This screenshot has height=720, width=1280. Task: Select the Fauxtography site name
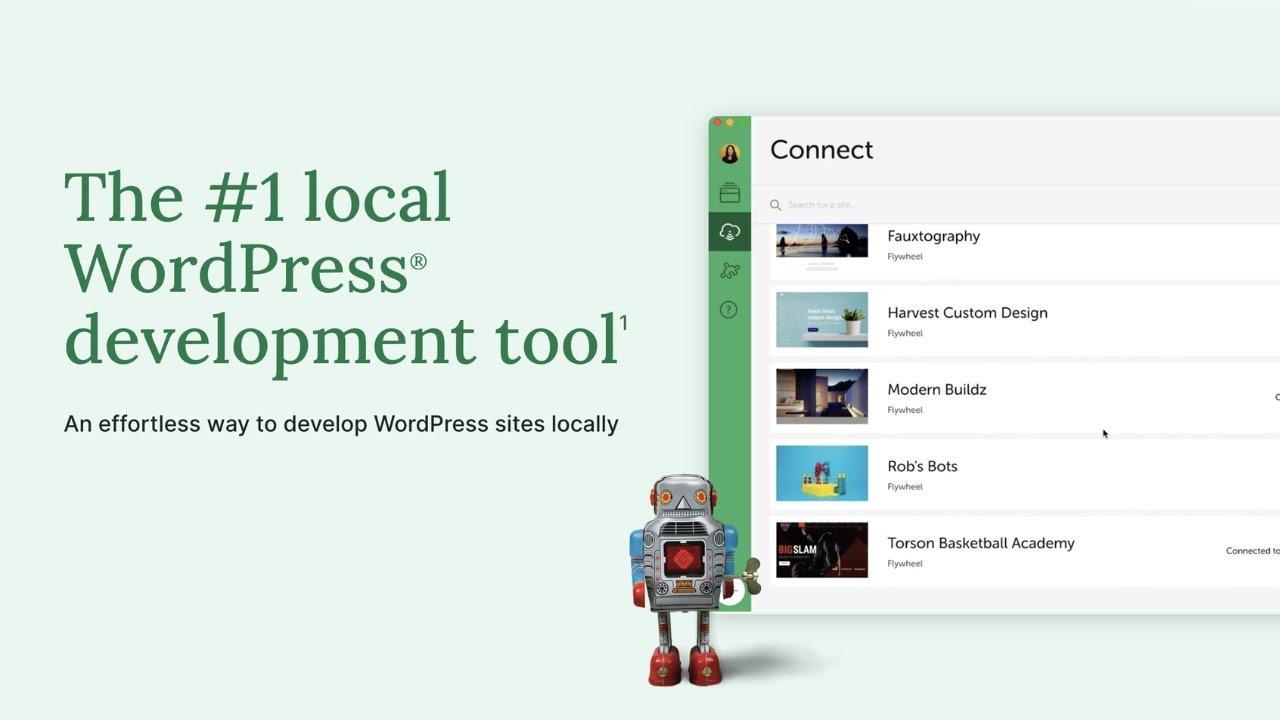[934, 236]
